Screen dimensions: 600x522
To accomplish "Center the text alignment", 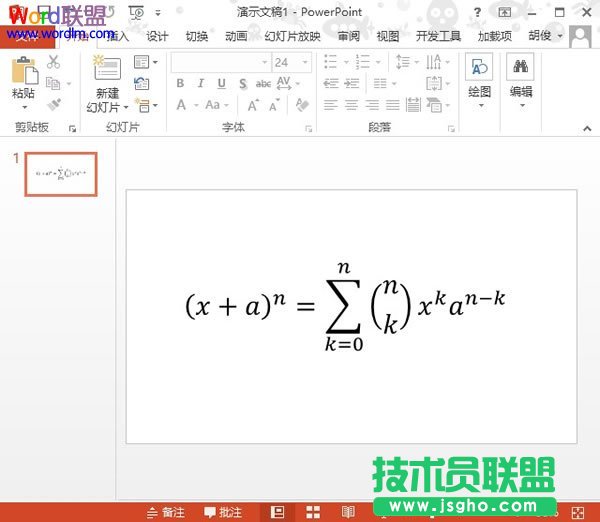I will click(351, 105).
